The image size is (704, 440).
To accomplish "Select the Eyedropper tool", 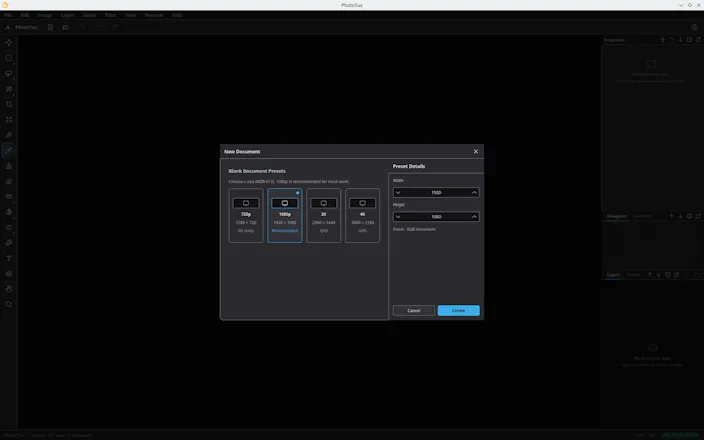I will 9,135.
